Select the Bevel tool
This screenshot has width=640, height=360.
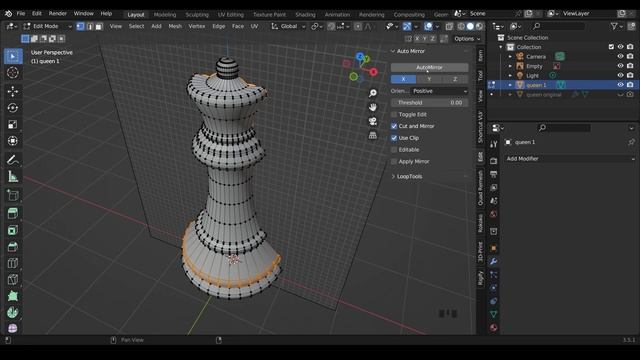[13, 247]
